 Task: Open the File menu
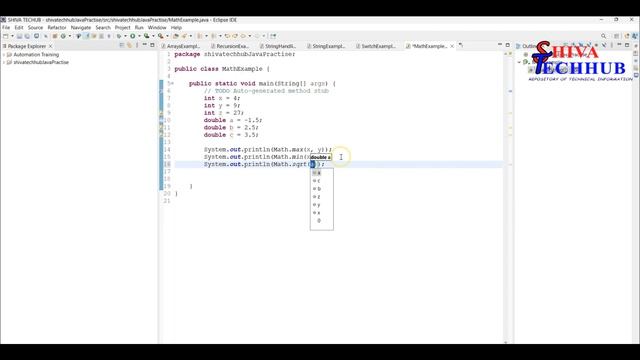click(6, 28)
